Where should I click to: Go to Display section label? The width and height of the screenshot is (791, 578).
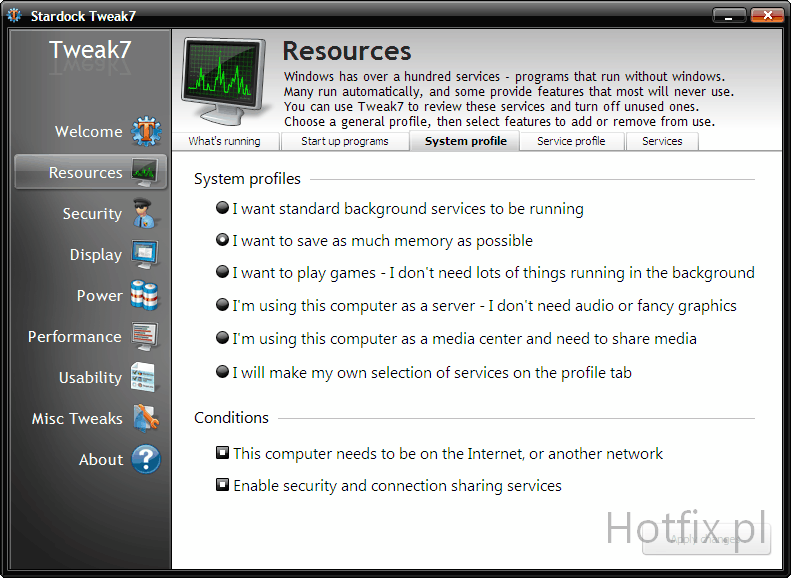click(96, 255)
